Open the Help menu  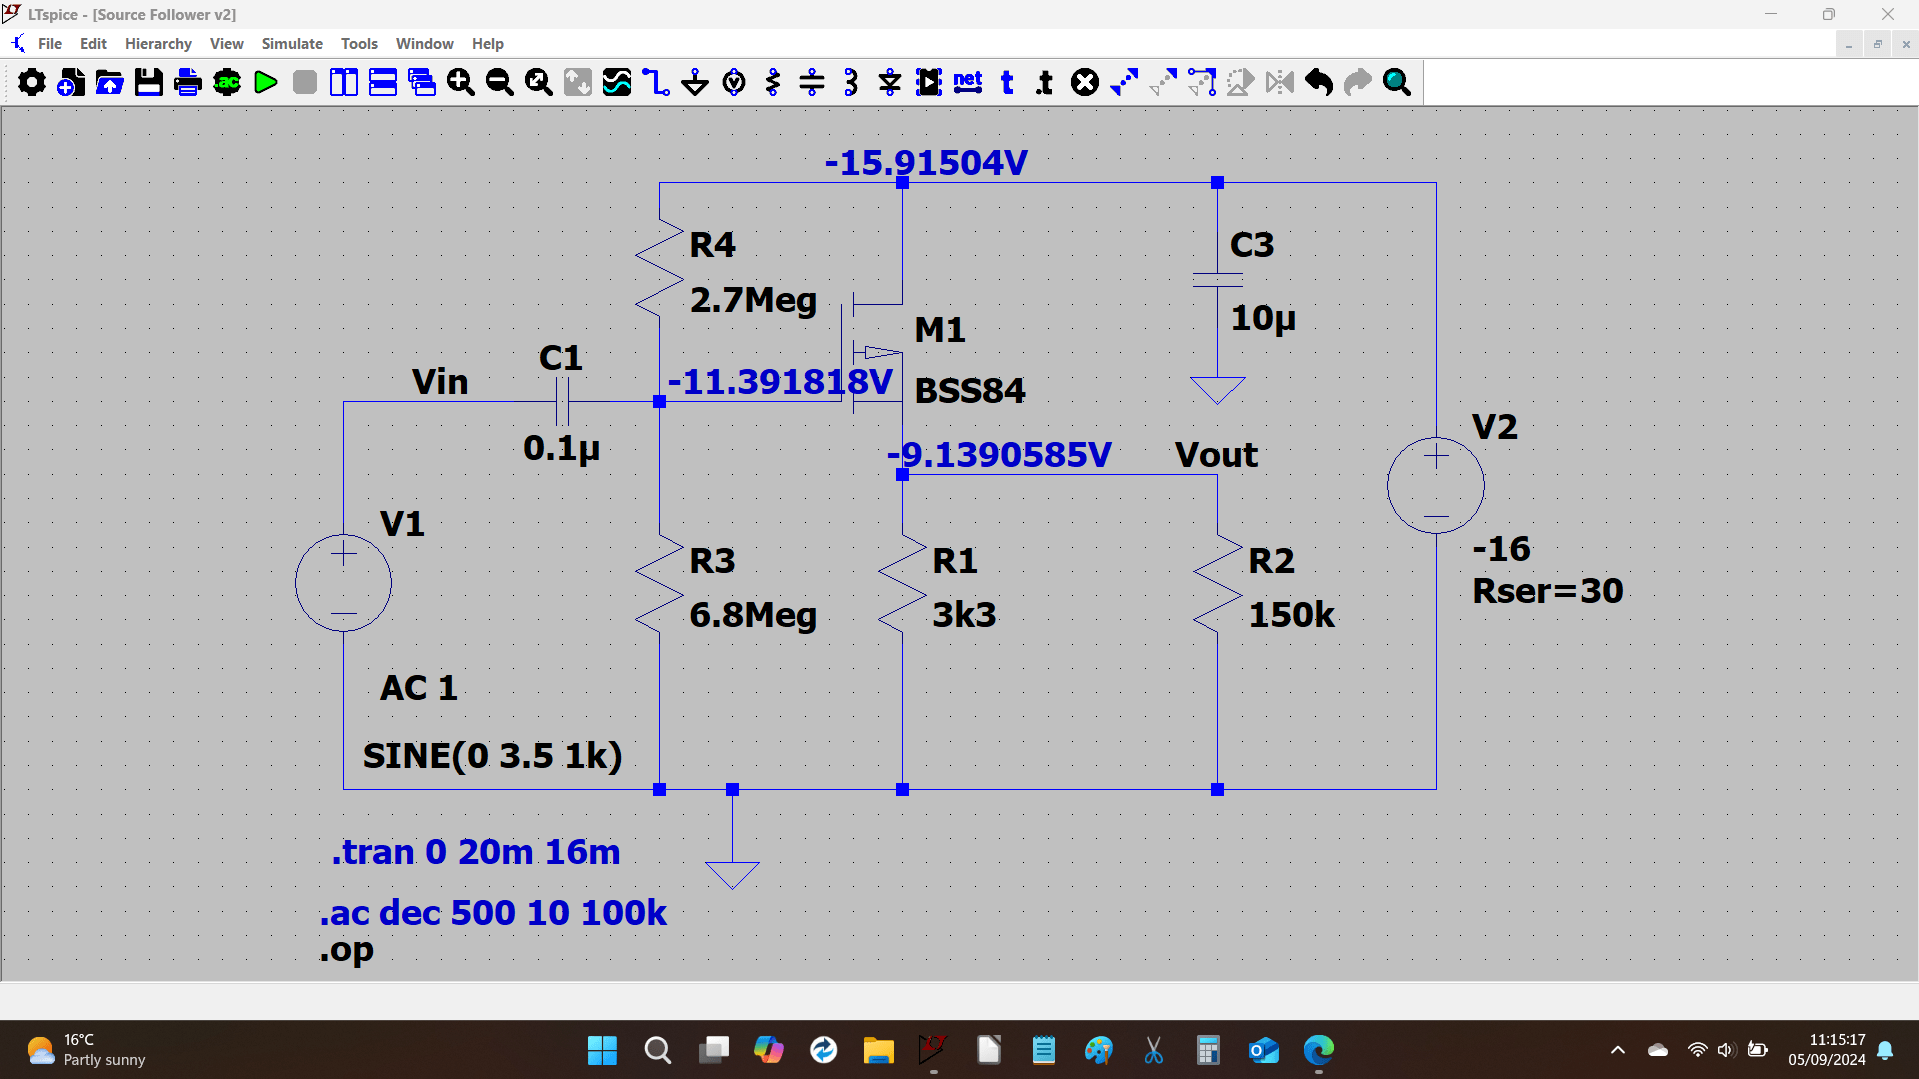[488, 44]
